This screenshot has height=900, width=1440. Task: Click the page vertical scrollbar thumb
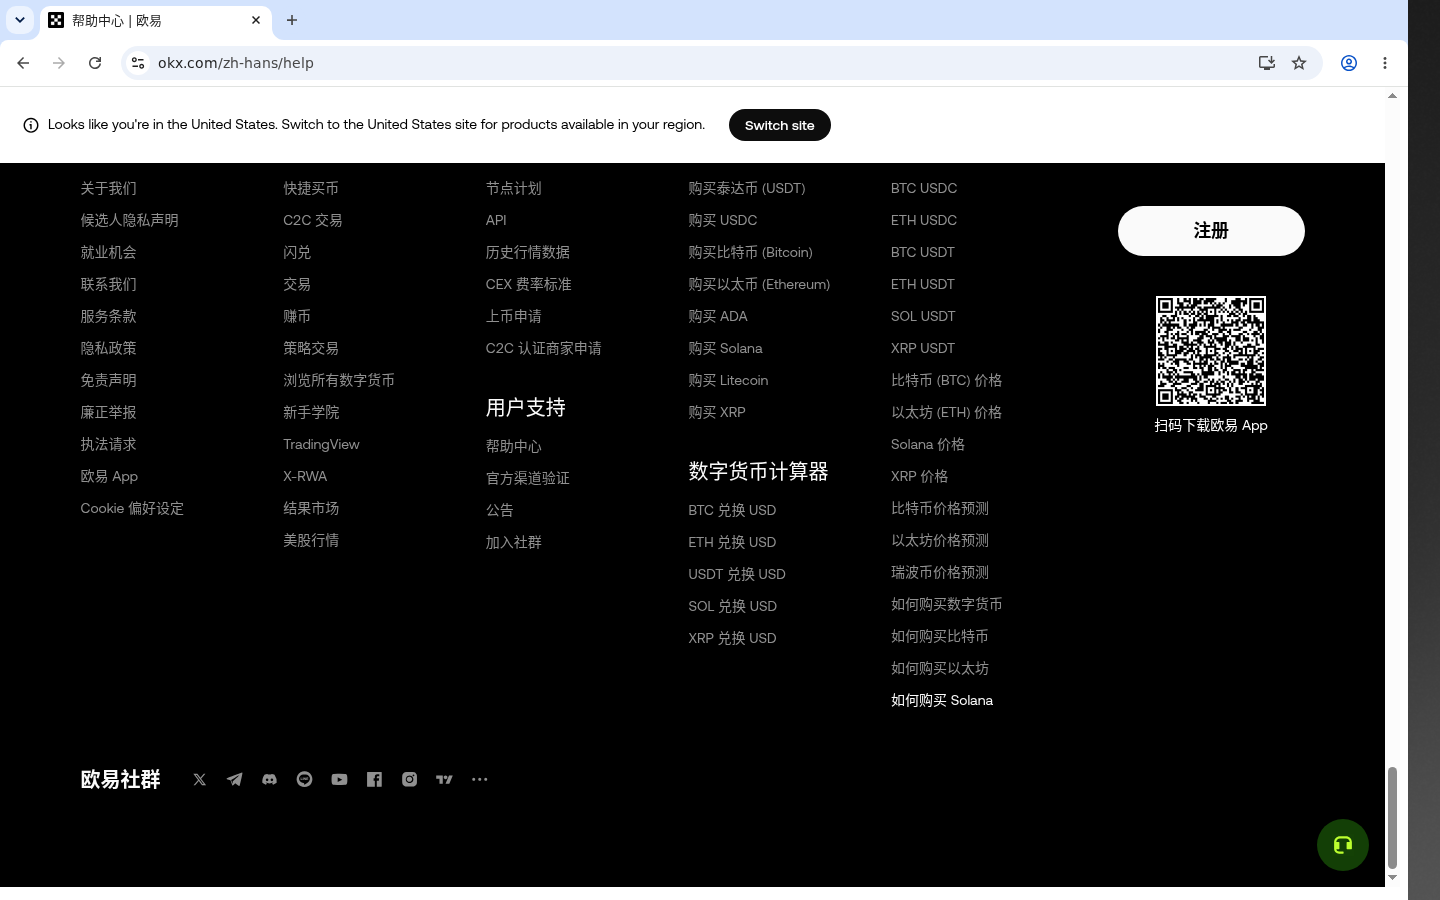[1392, 817]
